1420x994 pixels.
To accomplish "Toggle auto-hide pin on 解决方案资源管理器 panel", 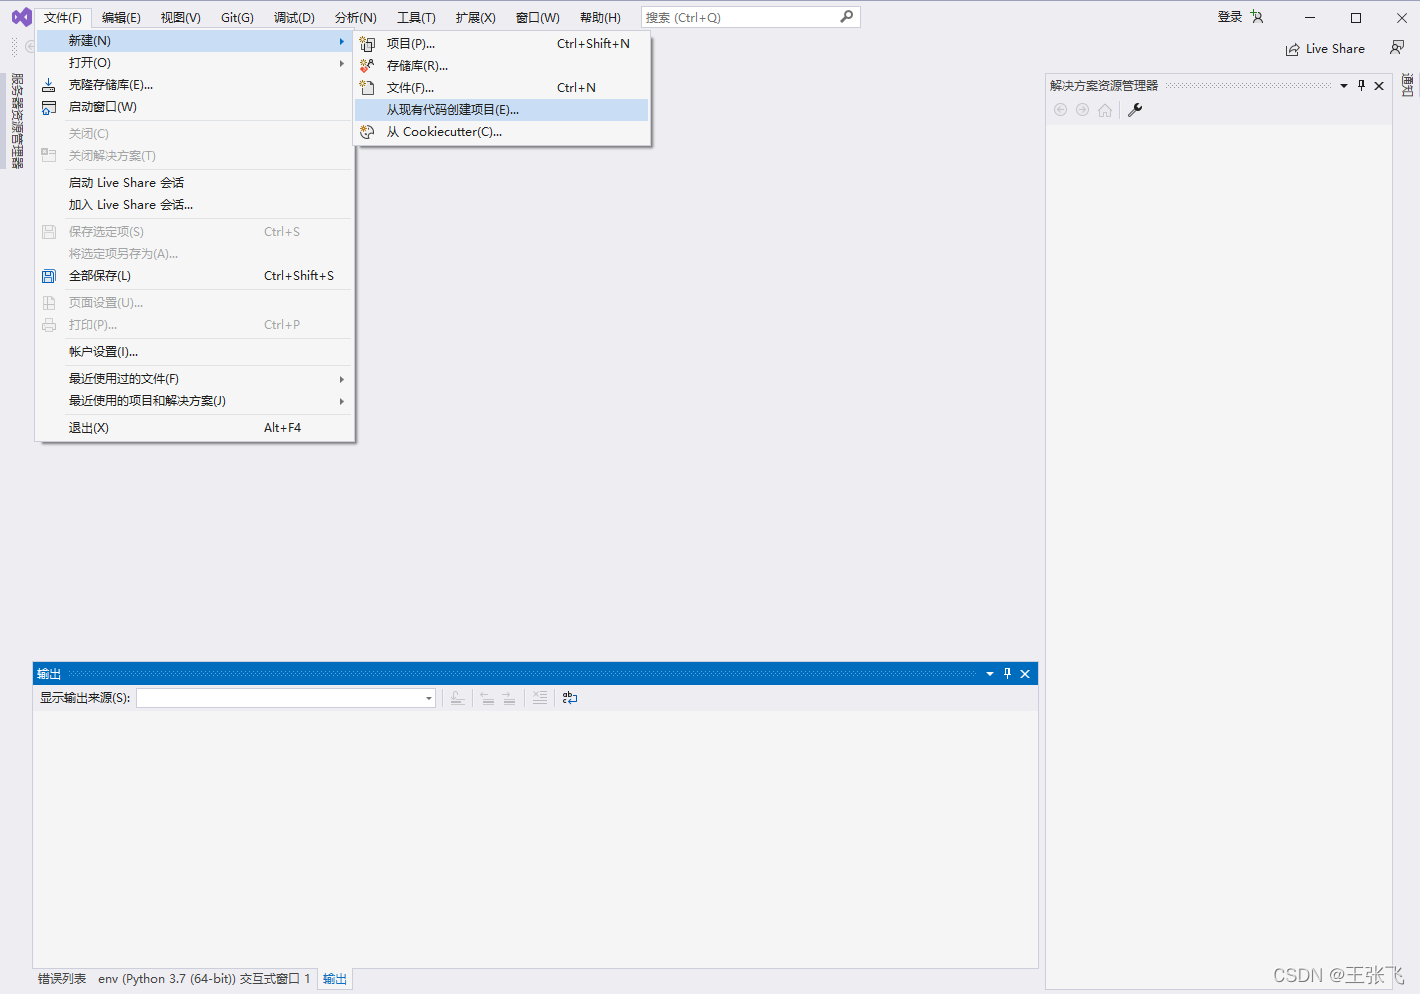I will 1361,86.
